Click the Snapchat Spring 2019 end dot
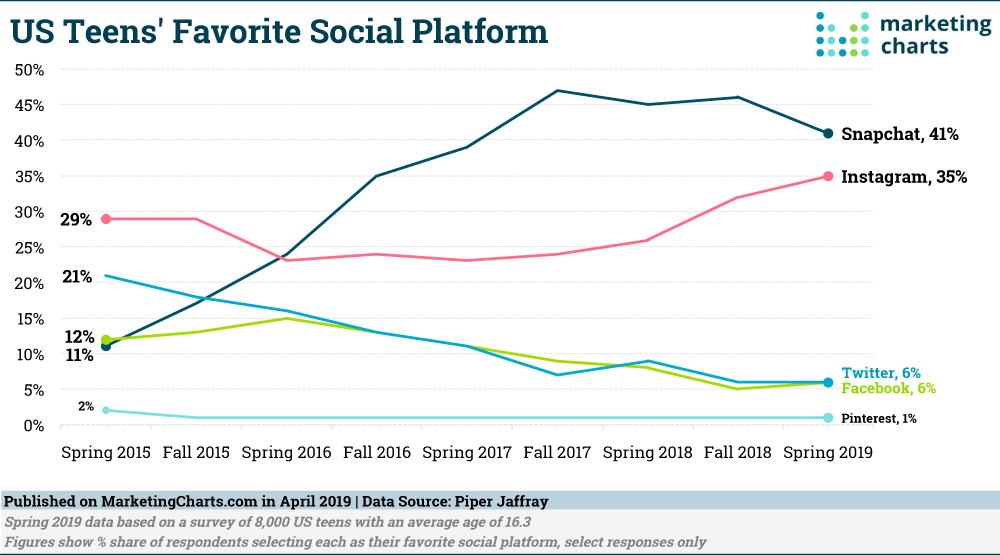 click(x=828, y=133)
